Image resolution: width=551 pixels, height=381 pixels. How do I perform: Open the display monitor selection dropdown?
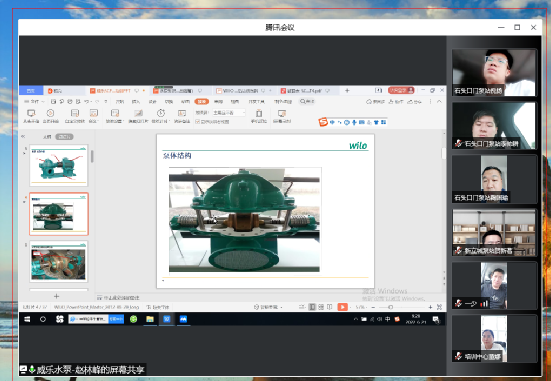[x=228, y=112]
